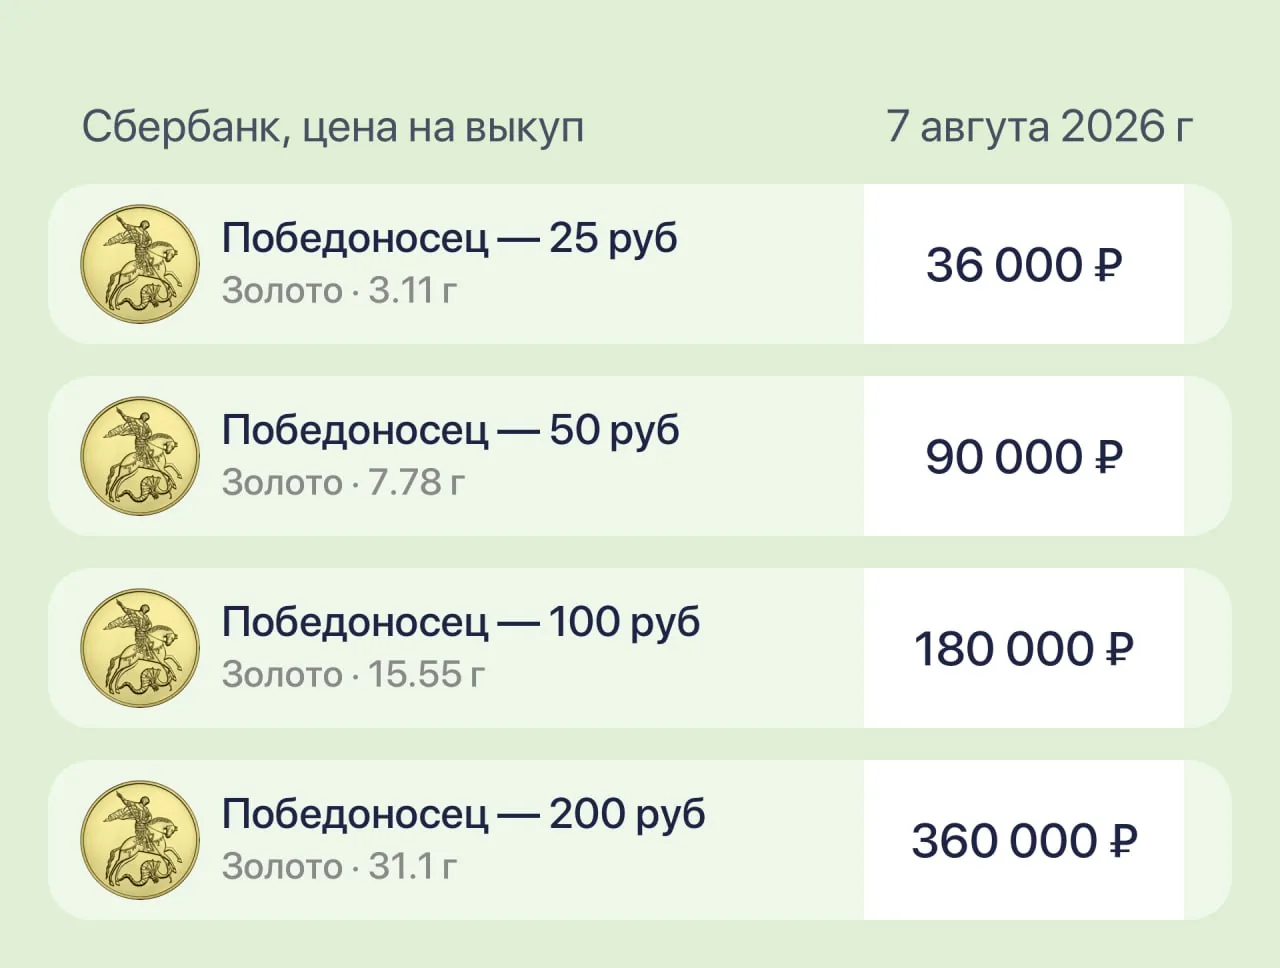
Task: Open the third coin row card
Action: click(x=640, y=648)
